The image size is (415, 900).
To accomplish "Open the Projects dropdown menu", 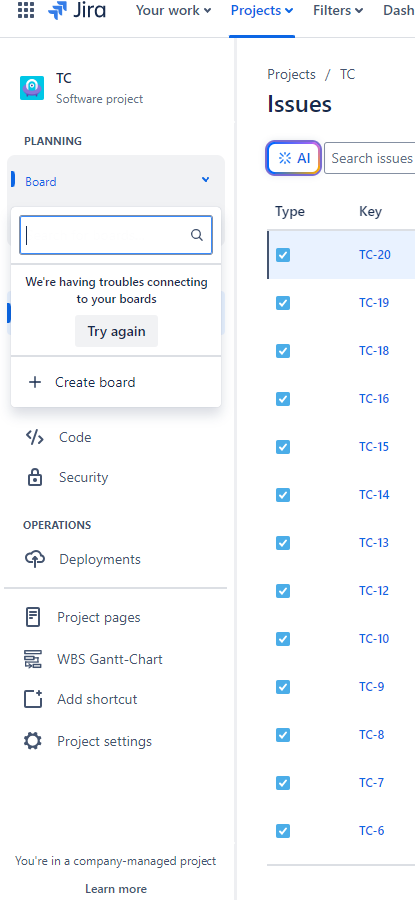I will [x=262, y=10].
